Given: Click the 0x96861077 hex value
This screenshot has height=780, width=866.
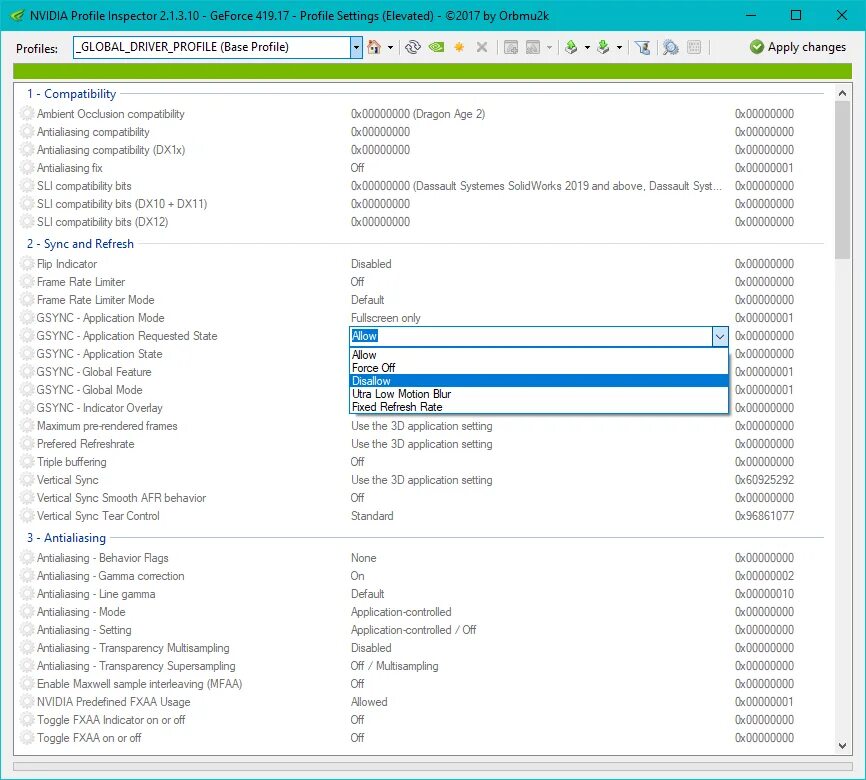Looking at the screenshot, I should 764,516.
